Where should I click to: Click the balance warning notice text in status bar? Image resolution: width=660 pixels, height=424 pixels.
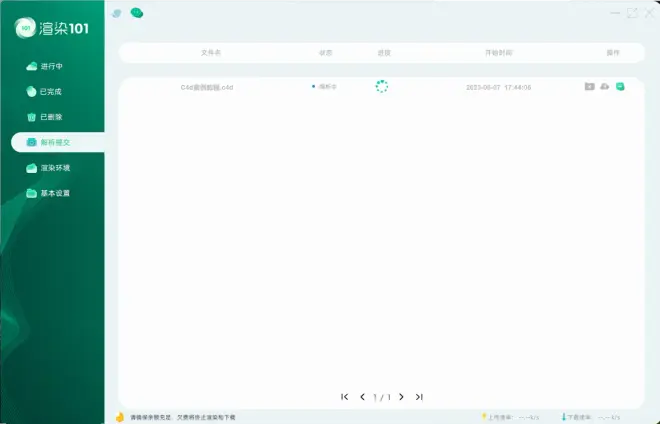click(183, 417)
